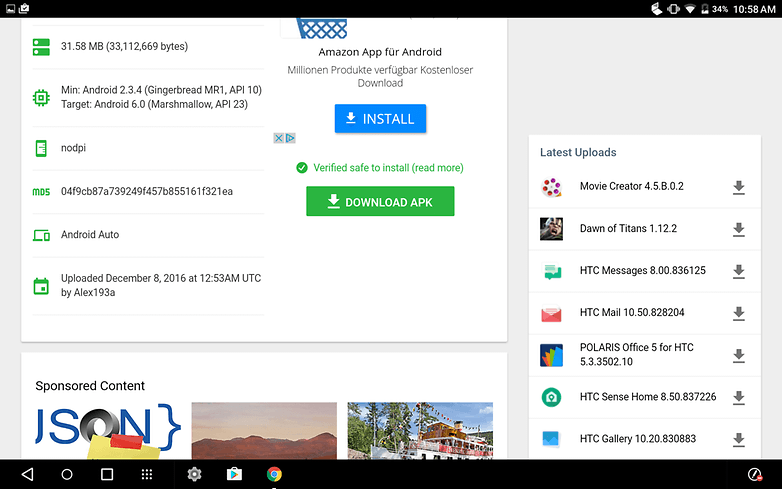The image size is (782, 489).
Task: Open the JSON sponsored content thumbnail
Action: click(108, 430)
